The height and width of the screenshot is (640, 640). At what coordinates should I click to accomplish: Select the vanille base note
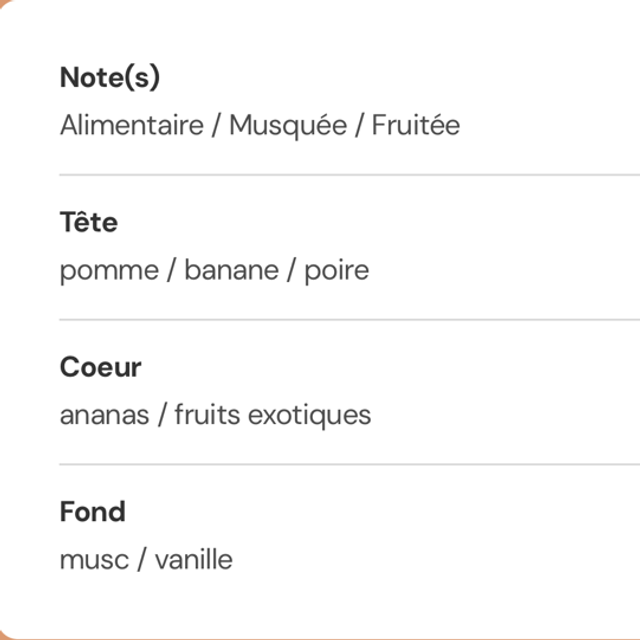pos(194,560)
